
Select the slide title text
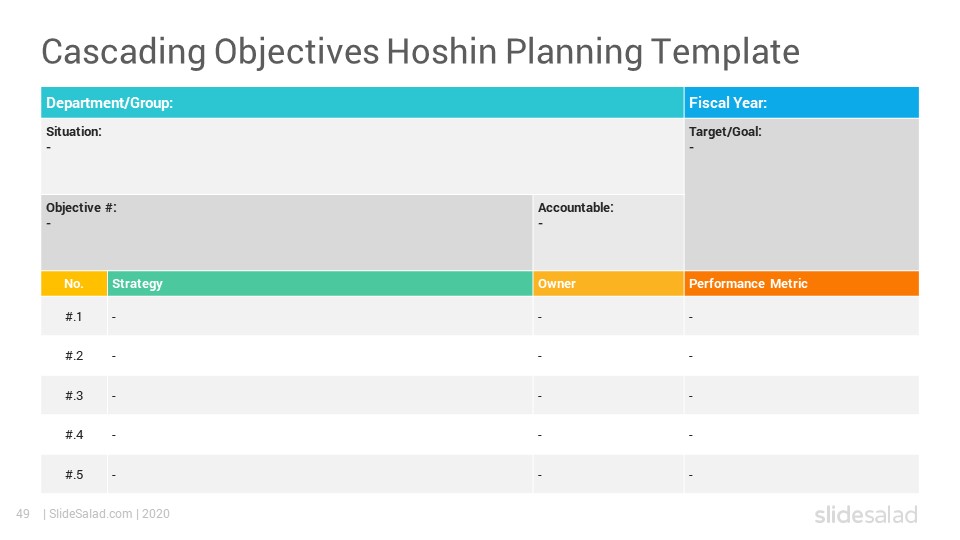point(421,51)
